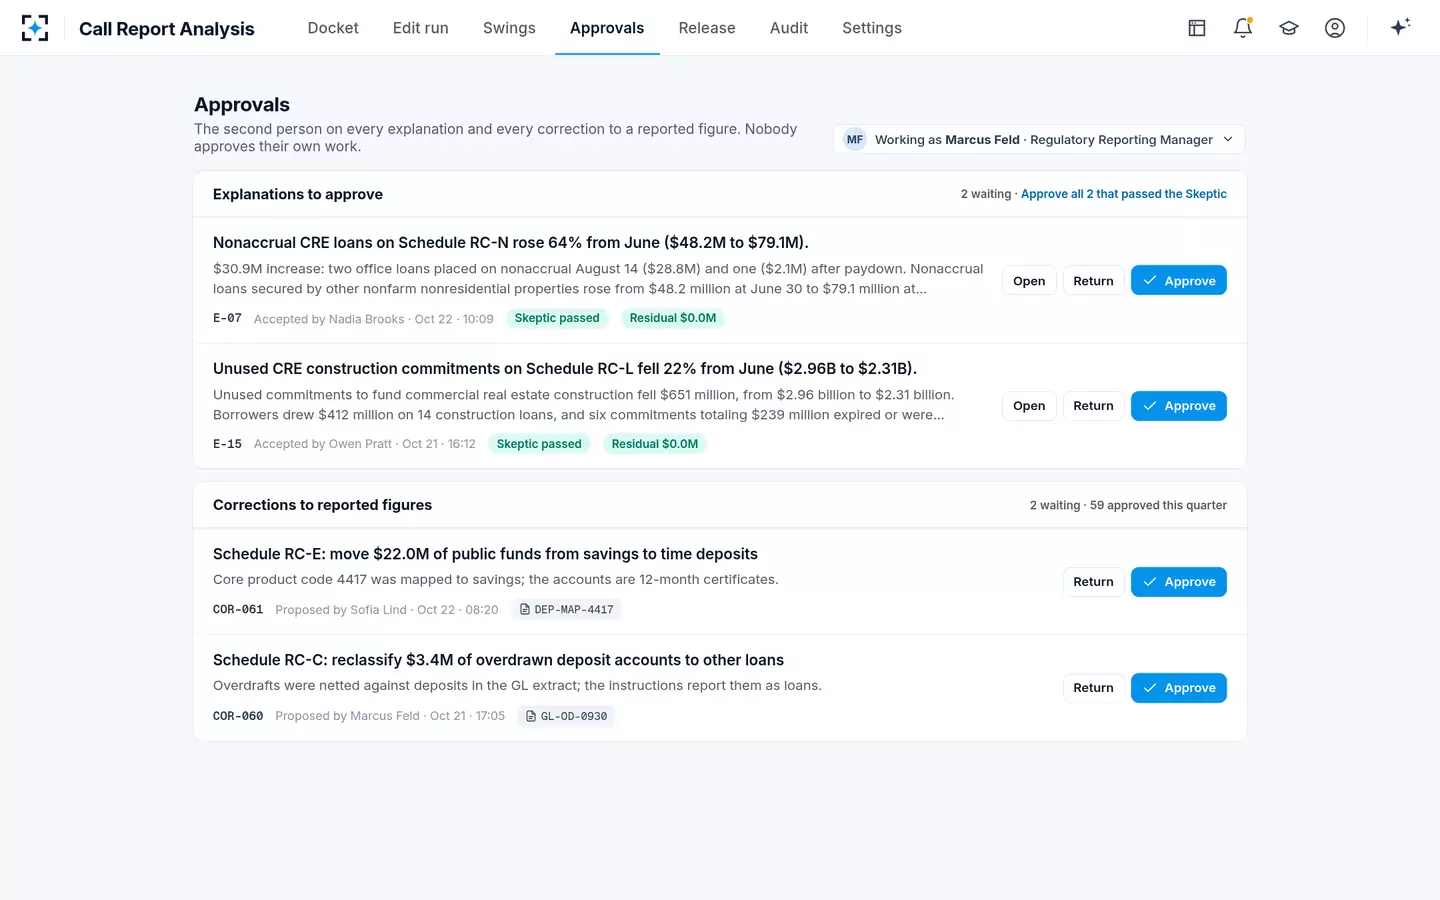
Task: Open the Audit tab
Action: [789, 28]
